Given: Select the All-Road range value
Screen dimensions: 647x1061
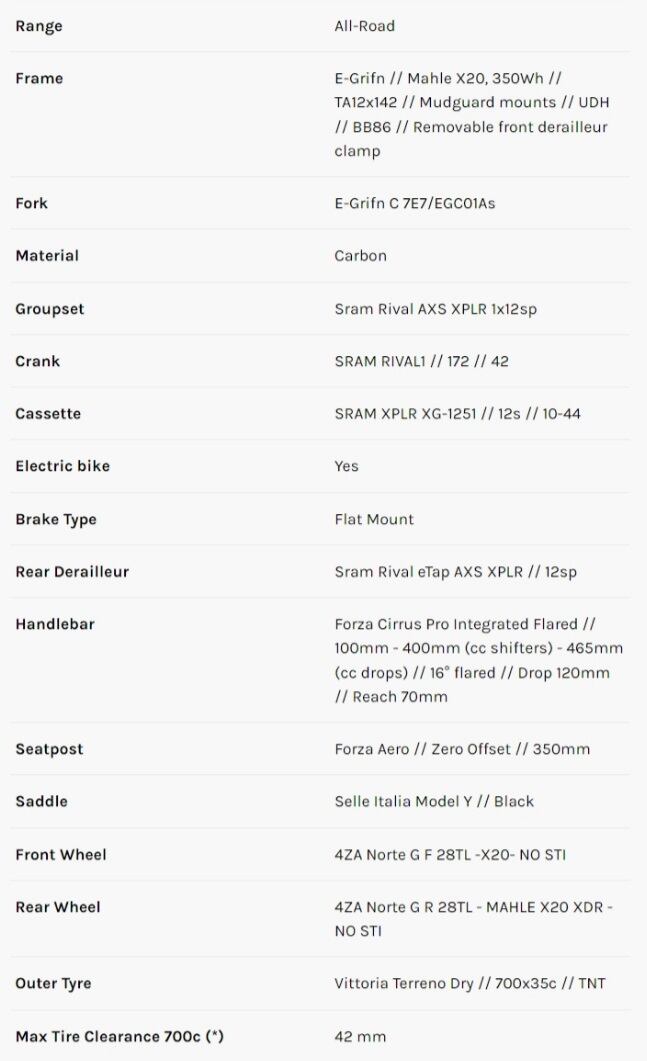Looking at the screenshot, I should click(x=364, y=26).
